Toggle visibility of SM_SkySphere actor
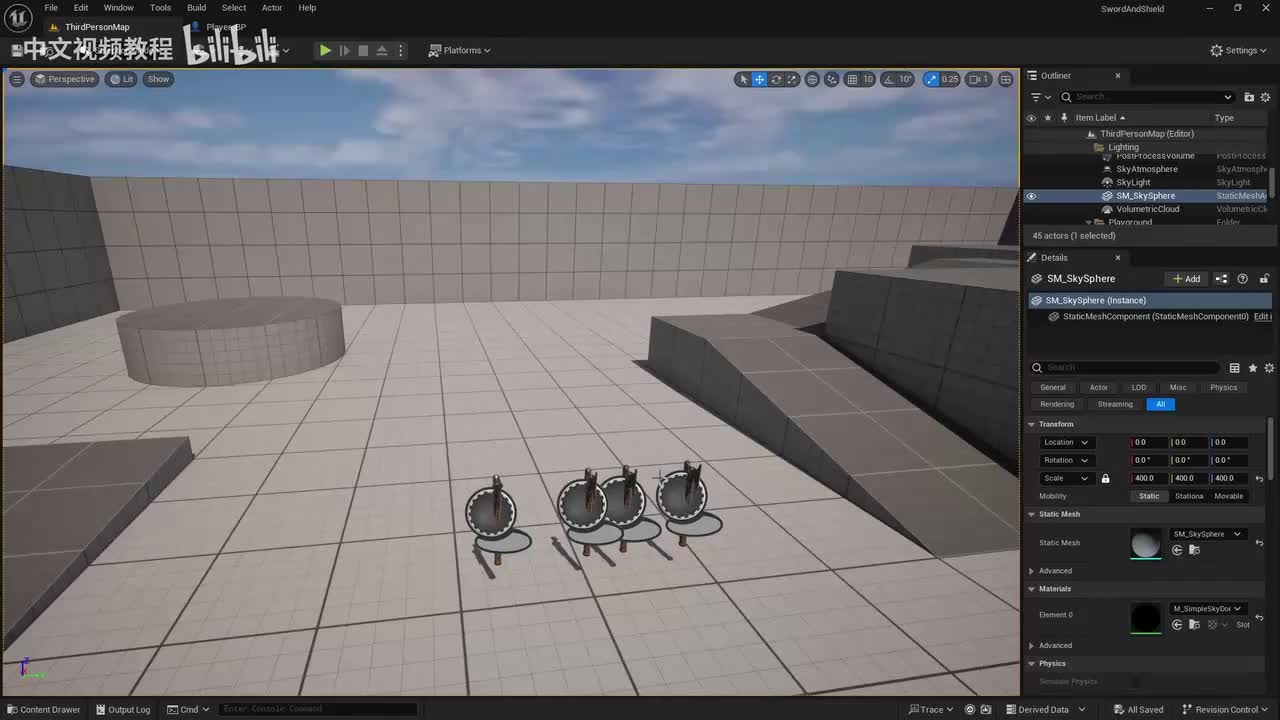The image size is (1280, 720). coord(1031,196)
